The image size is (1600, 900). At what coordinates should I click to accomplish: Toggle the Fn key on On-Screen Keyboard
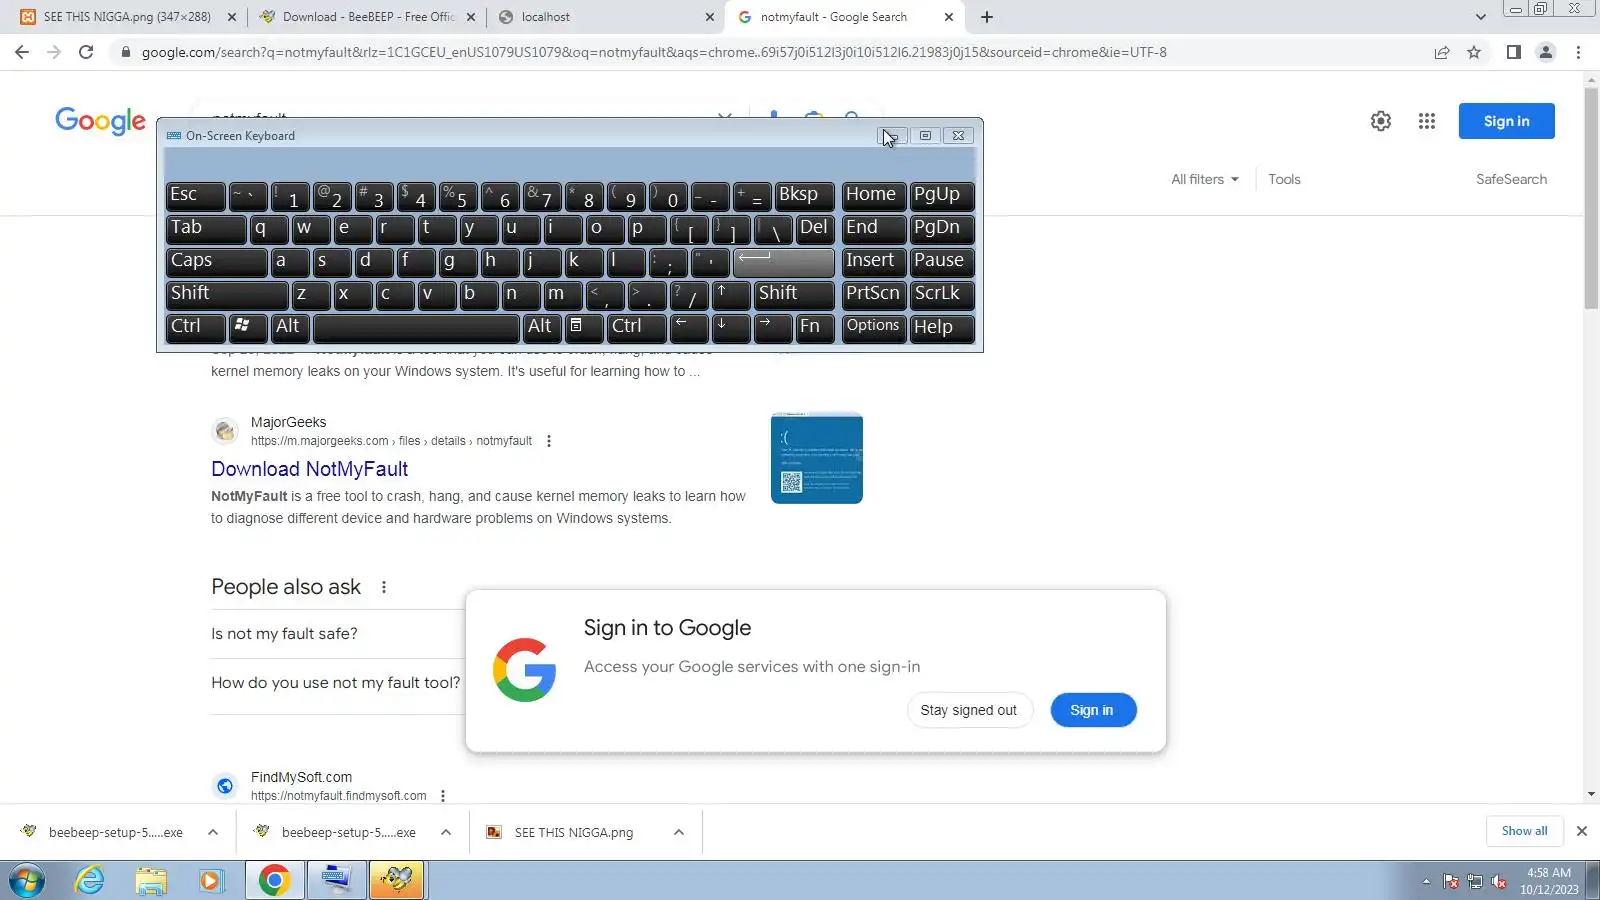tap(815, 327)
